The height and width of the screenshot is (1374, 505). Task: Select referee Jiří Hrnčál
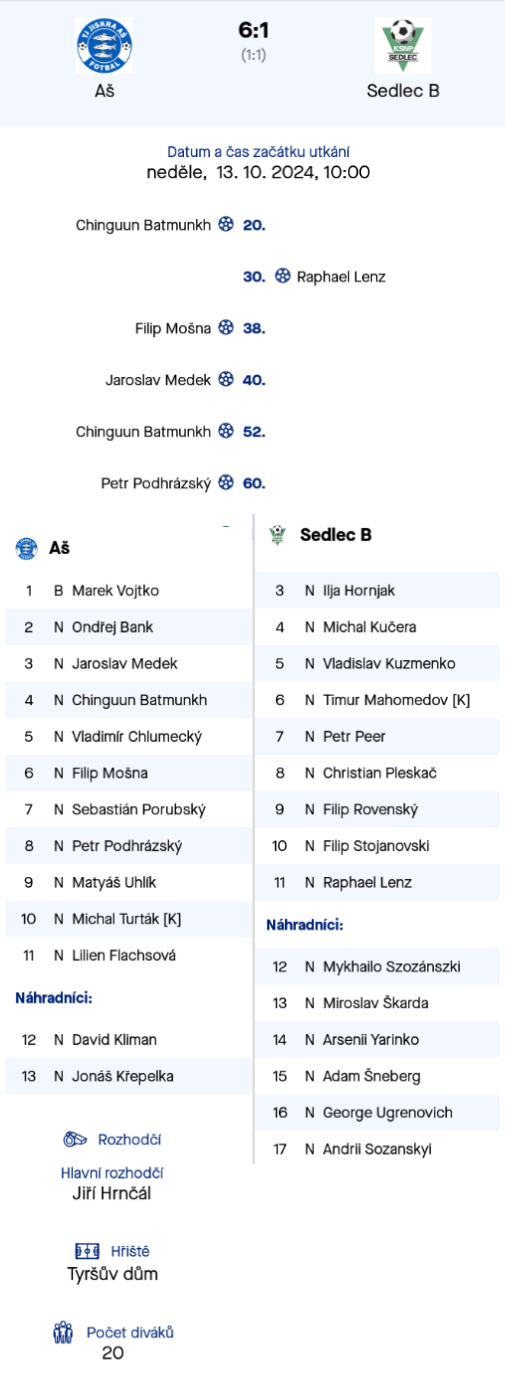tap(112, 1193)
